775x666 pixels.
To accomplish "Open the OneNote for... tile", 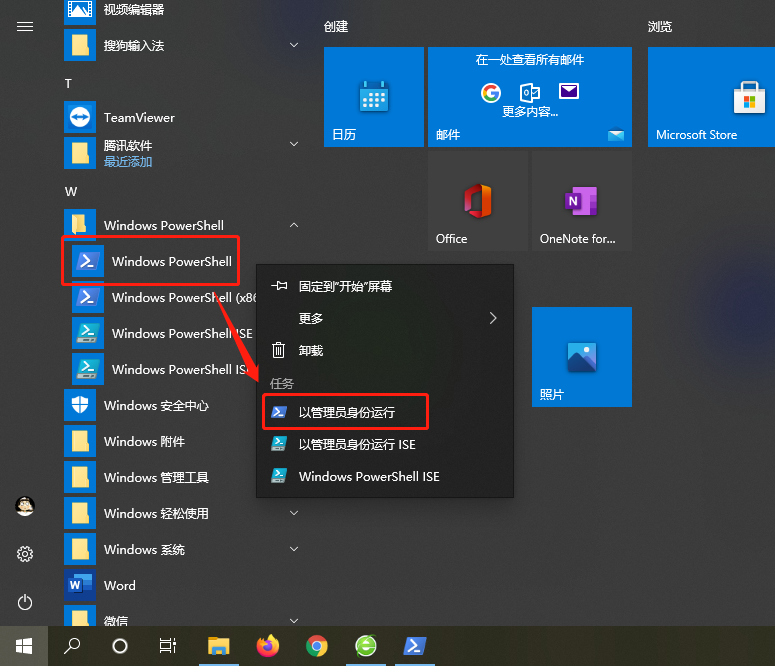I will (582, 201).
